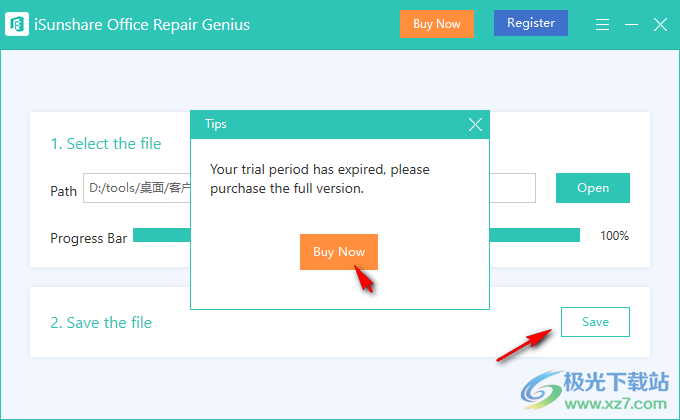This screenshot has height=420, width=680.
Task: Click the '1. Select the file' heading
Action: coord(106,144)
